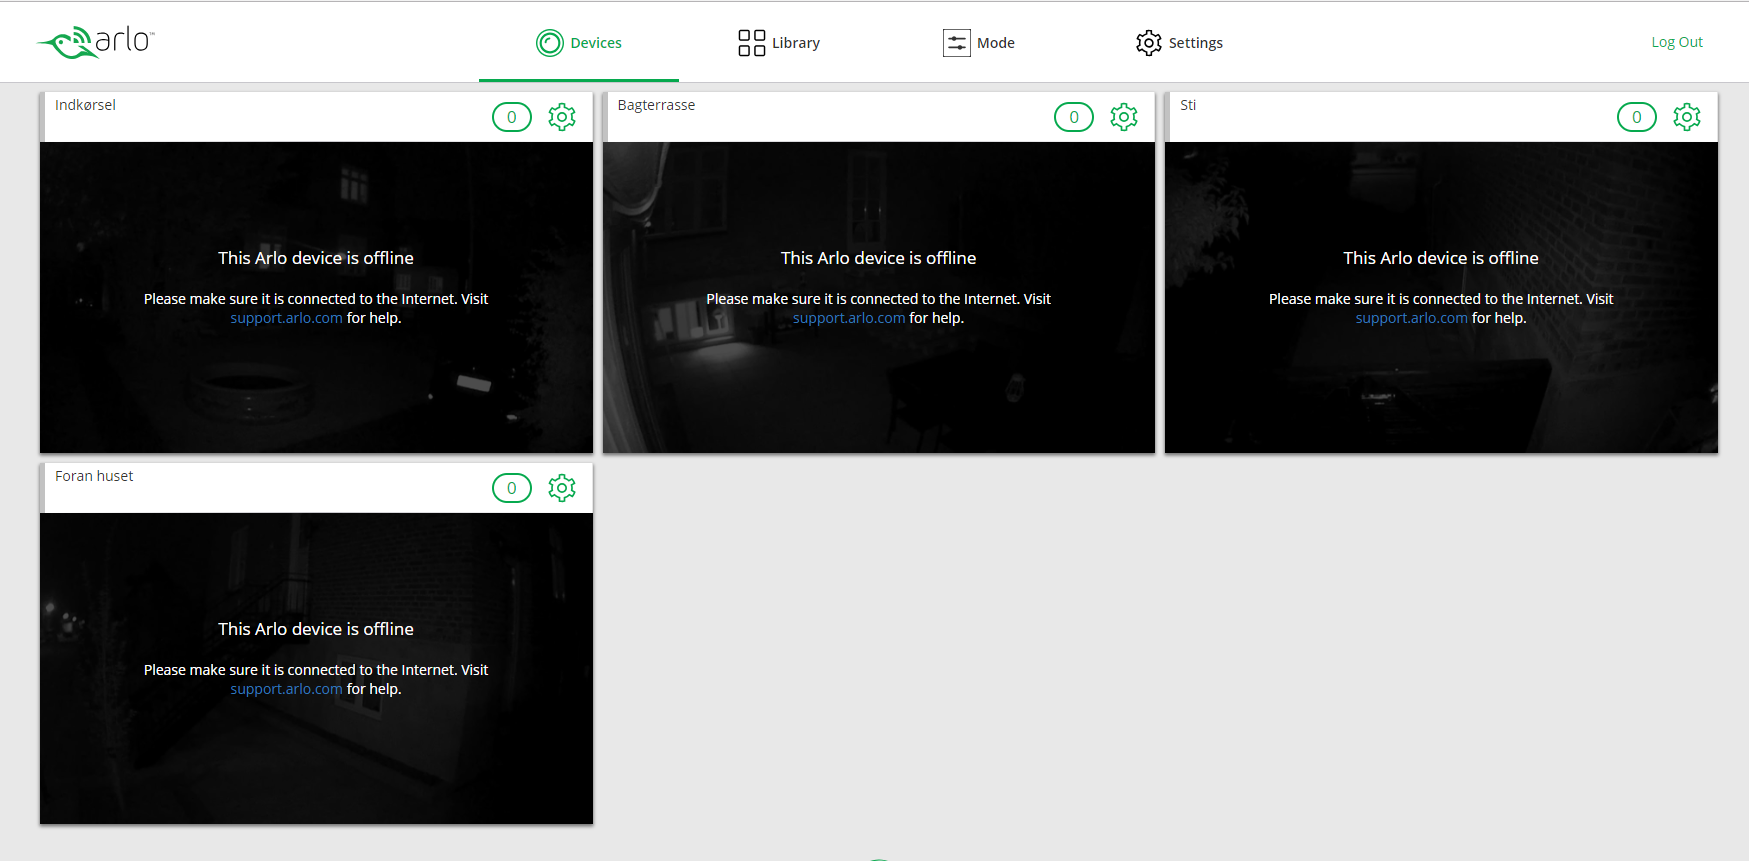Select the Bagterrasse camera name
This screenshot has width=1749, height=861.
(x=656, y=105)
